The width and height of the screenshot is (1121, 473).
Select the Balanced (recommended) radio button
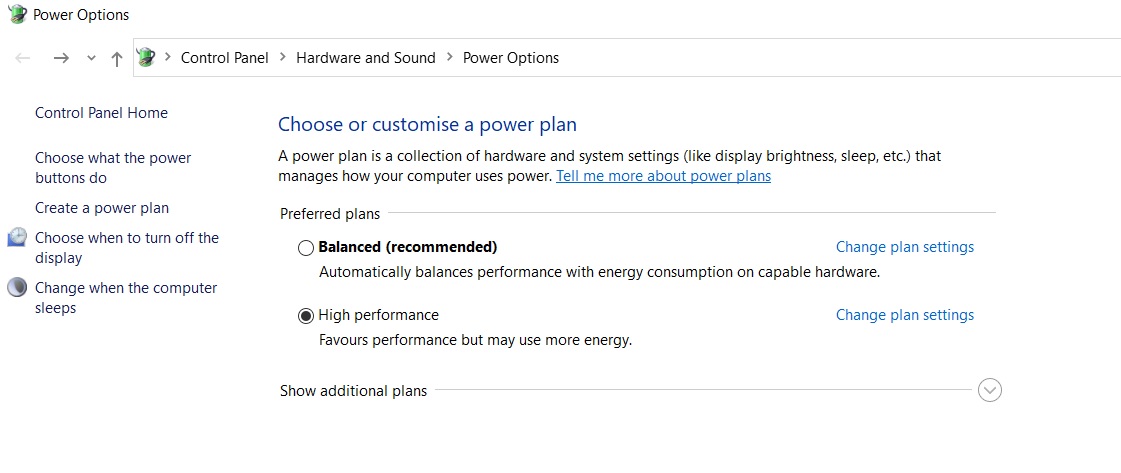click(306, 247)
